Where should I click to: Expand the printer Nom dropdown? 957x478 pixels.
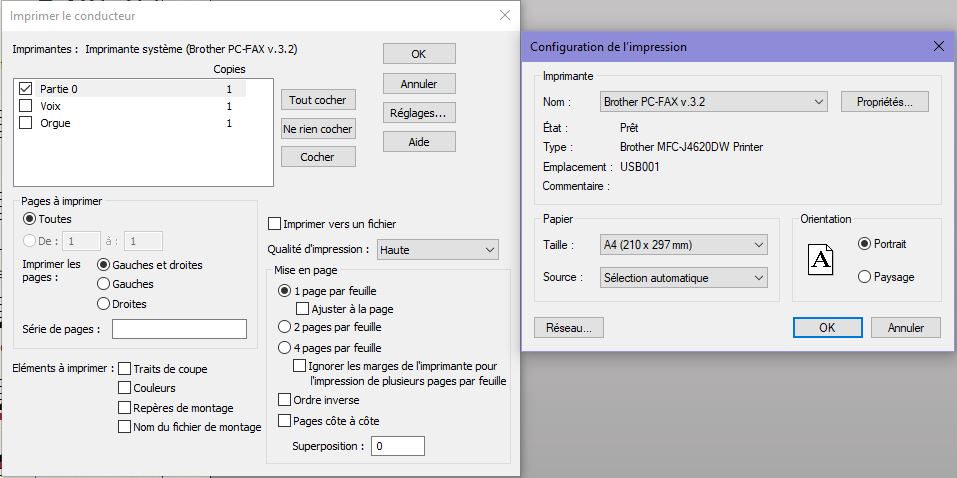(x=714, y=102)
